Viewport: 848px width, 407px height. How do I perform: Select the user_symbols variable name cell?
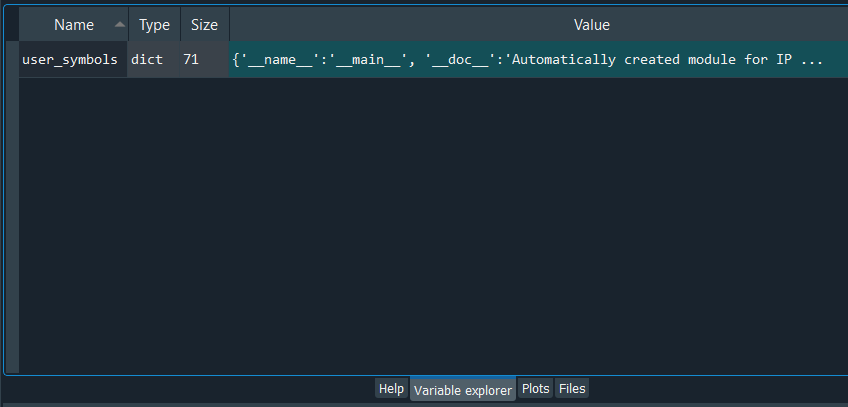(x=70, y=60)
